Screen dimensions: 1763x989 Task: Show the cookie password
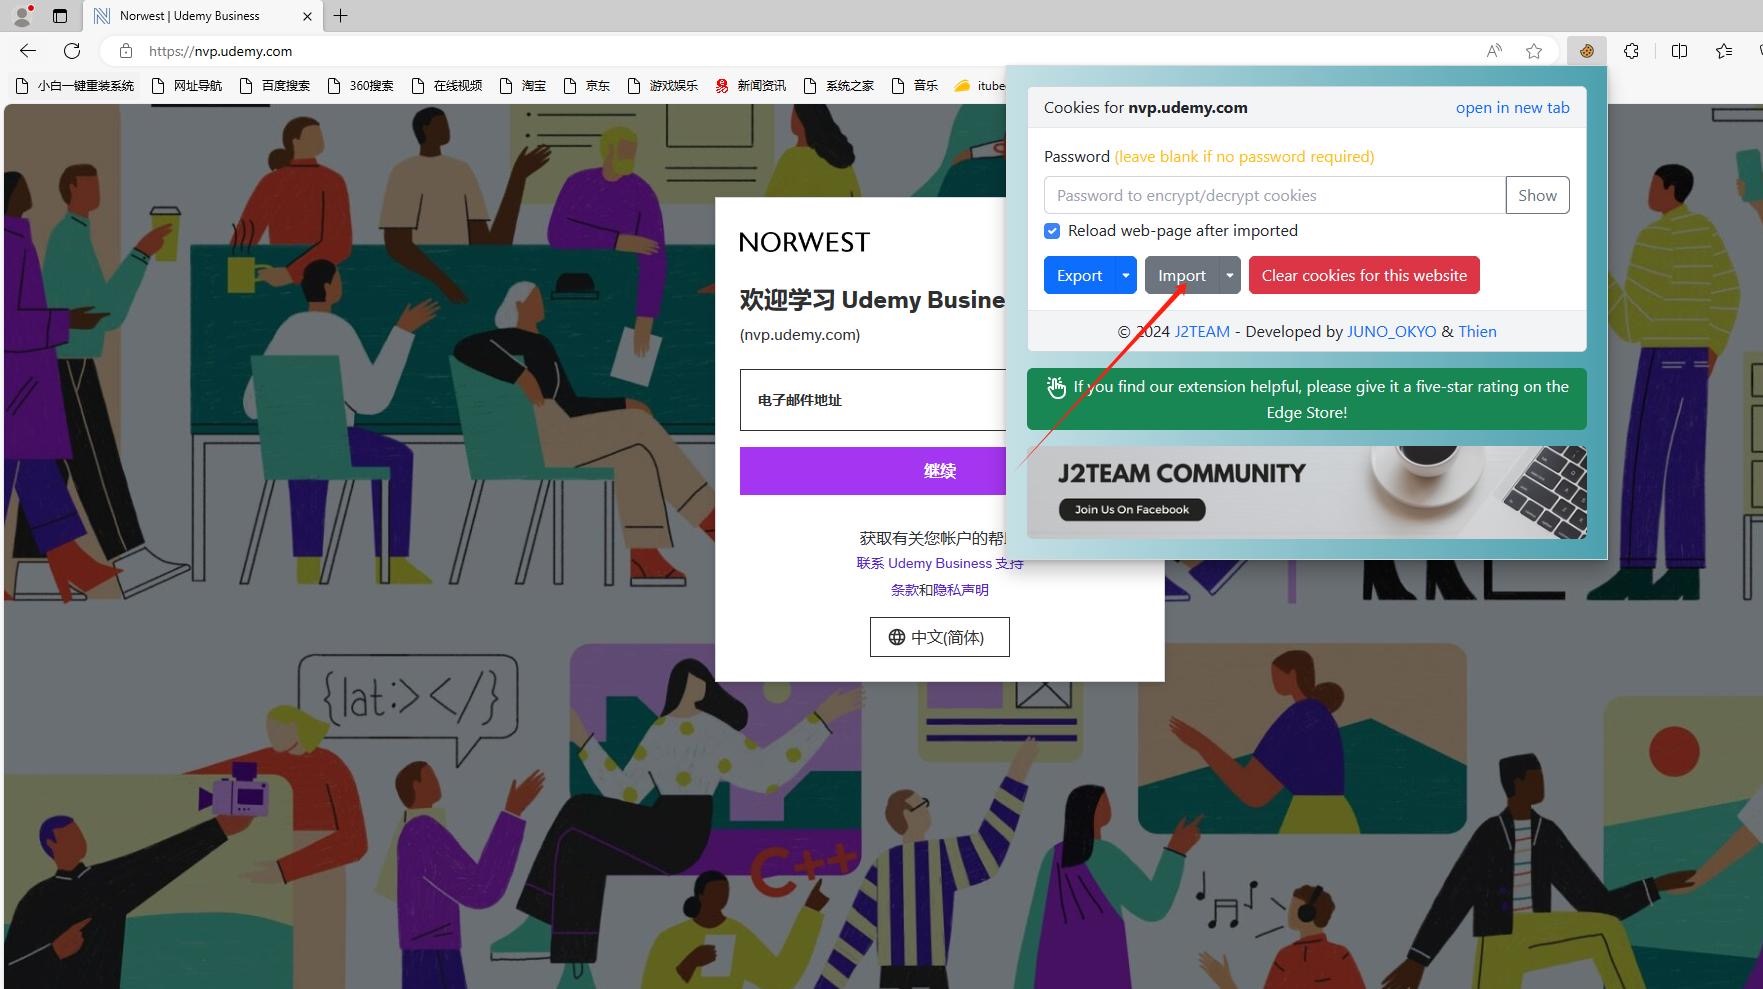1537,195
